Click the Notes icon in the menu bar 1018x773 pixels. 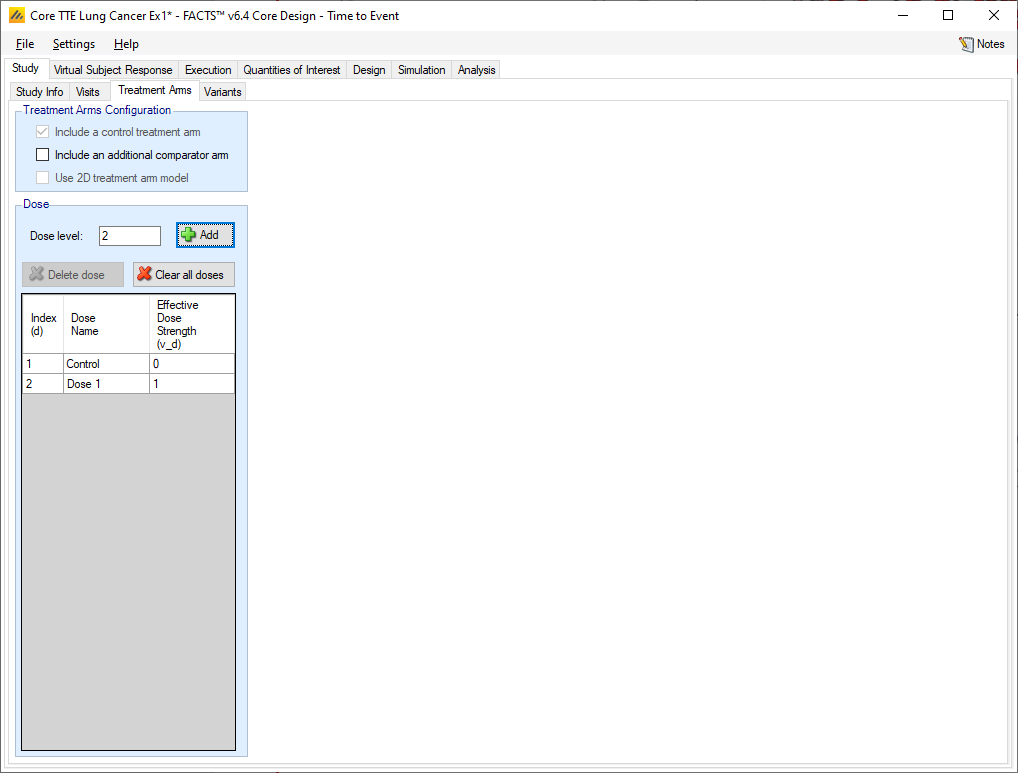coord(967,44)
